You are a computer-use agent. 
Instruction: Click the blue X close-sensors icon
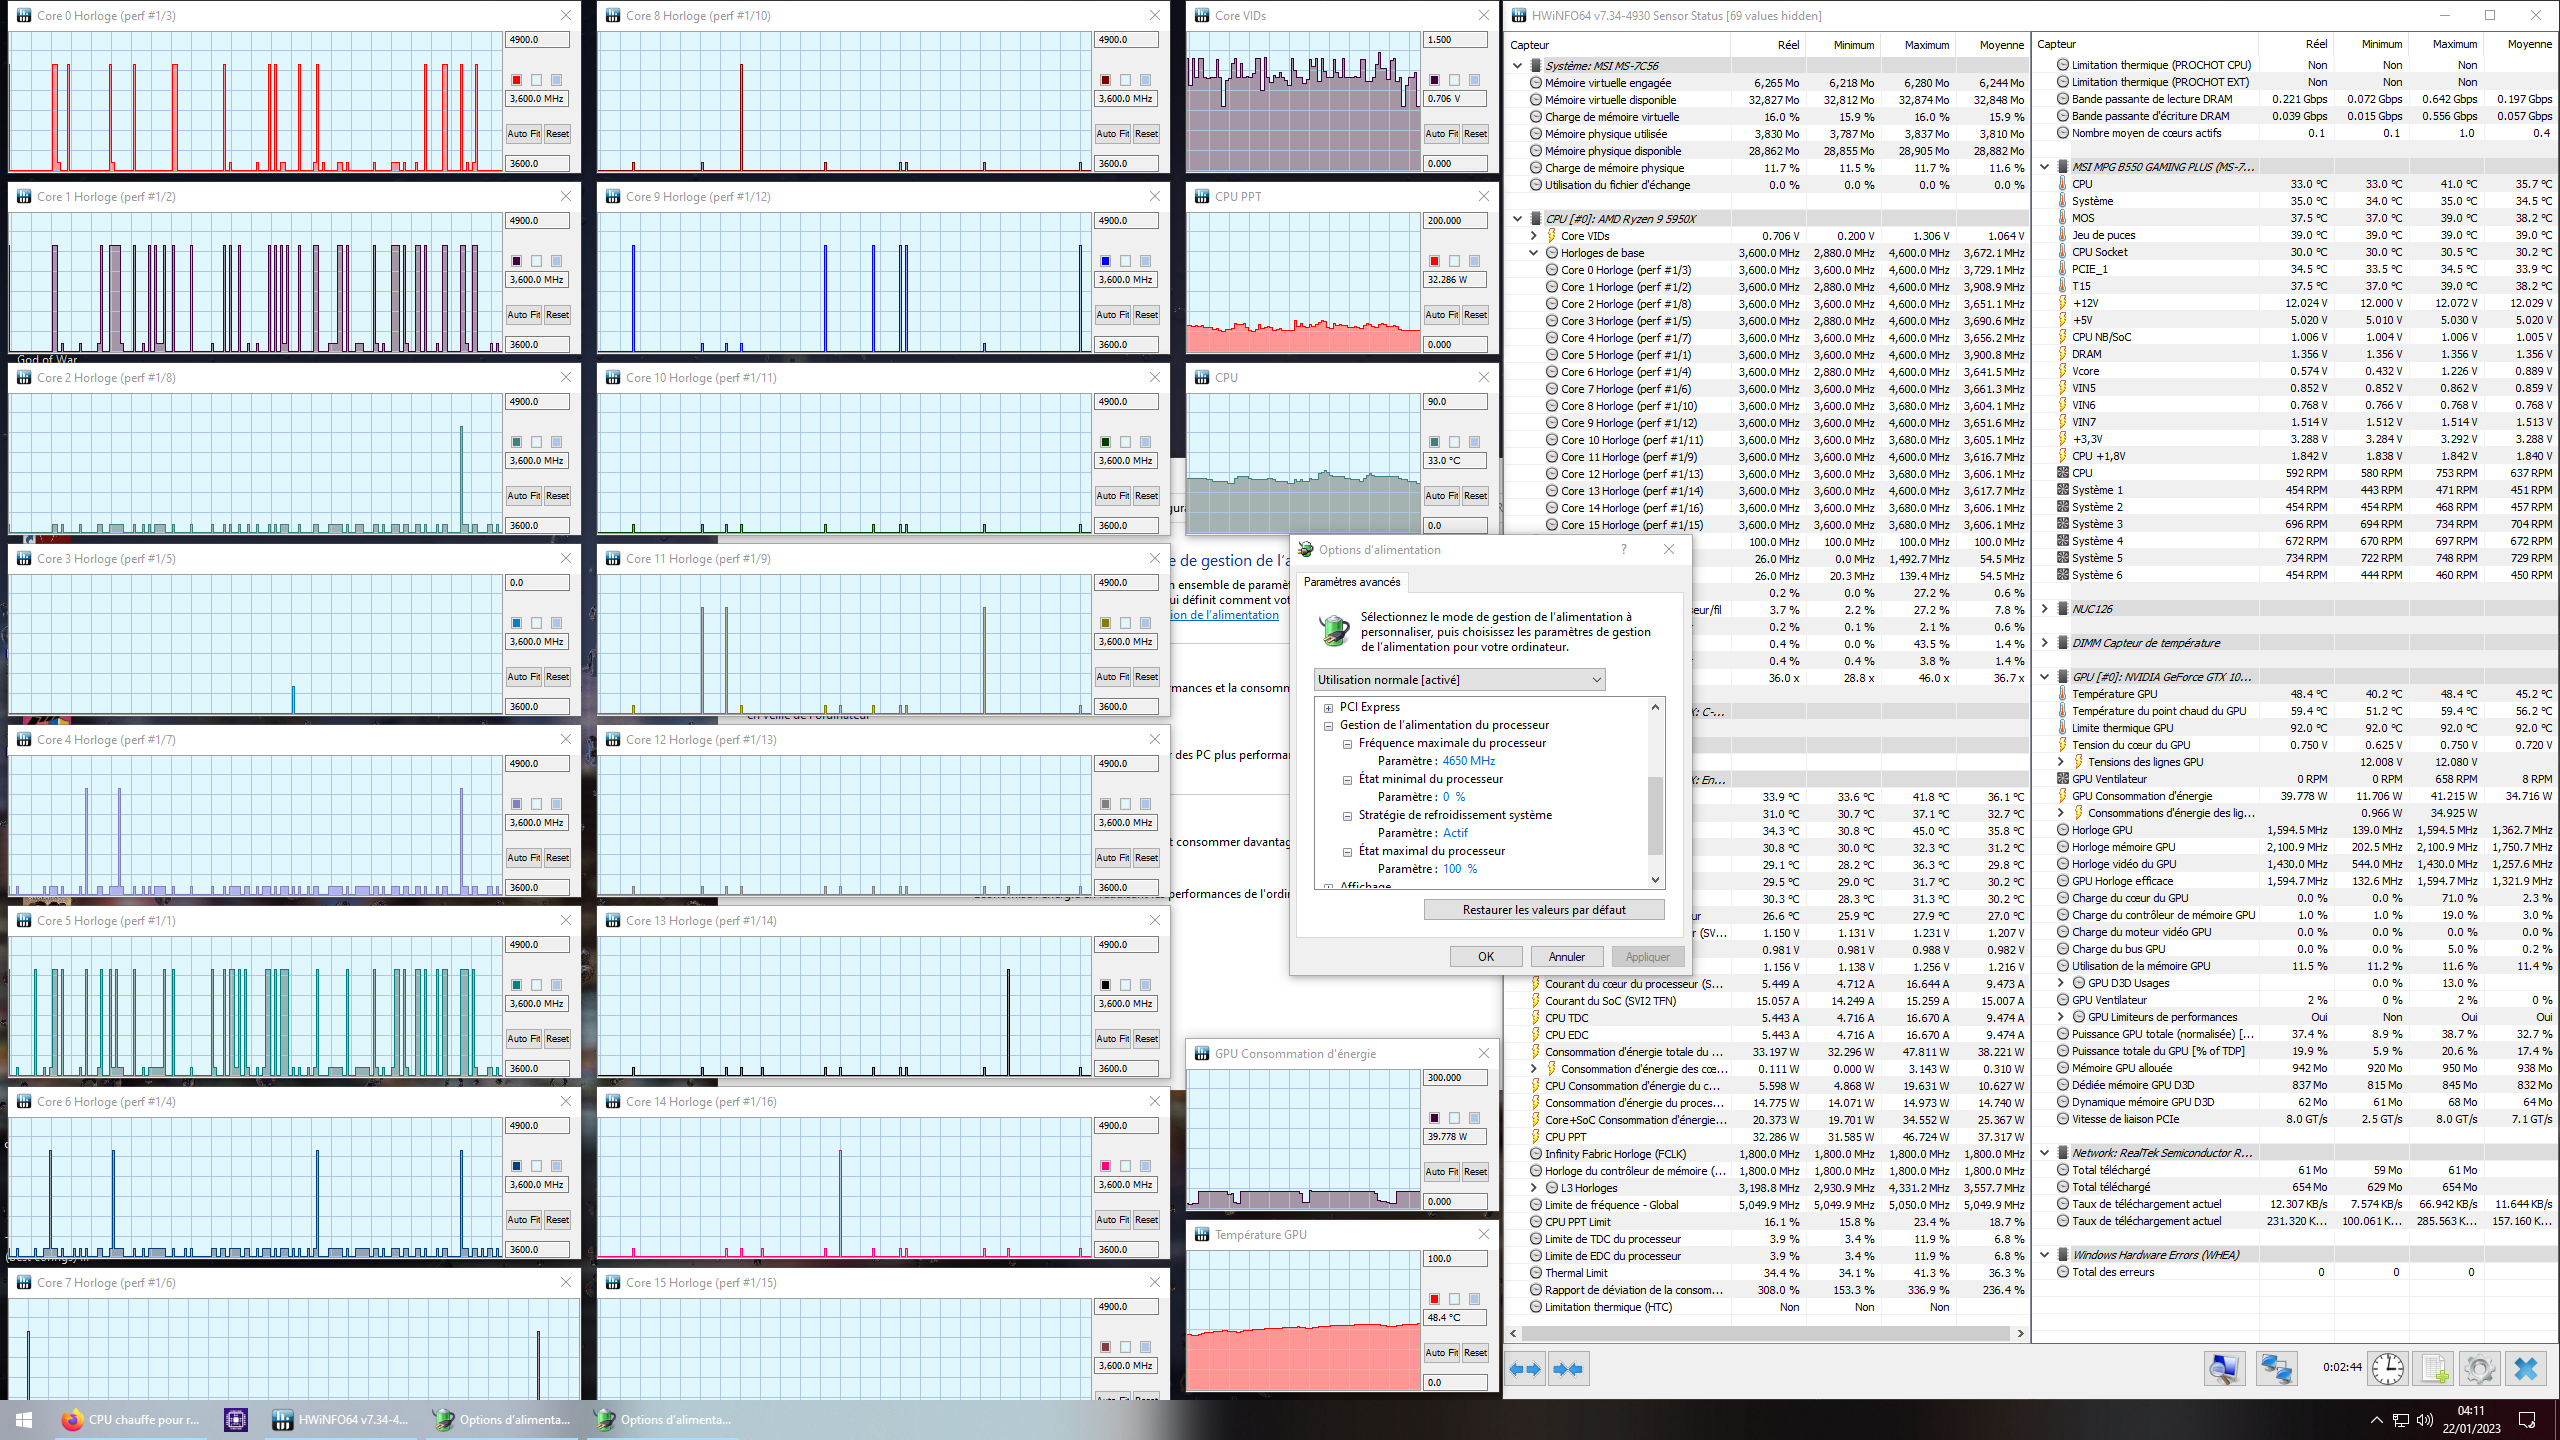point(2526,1369)
